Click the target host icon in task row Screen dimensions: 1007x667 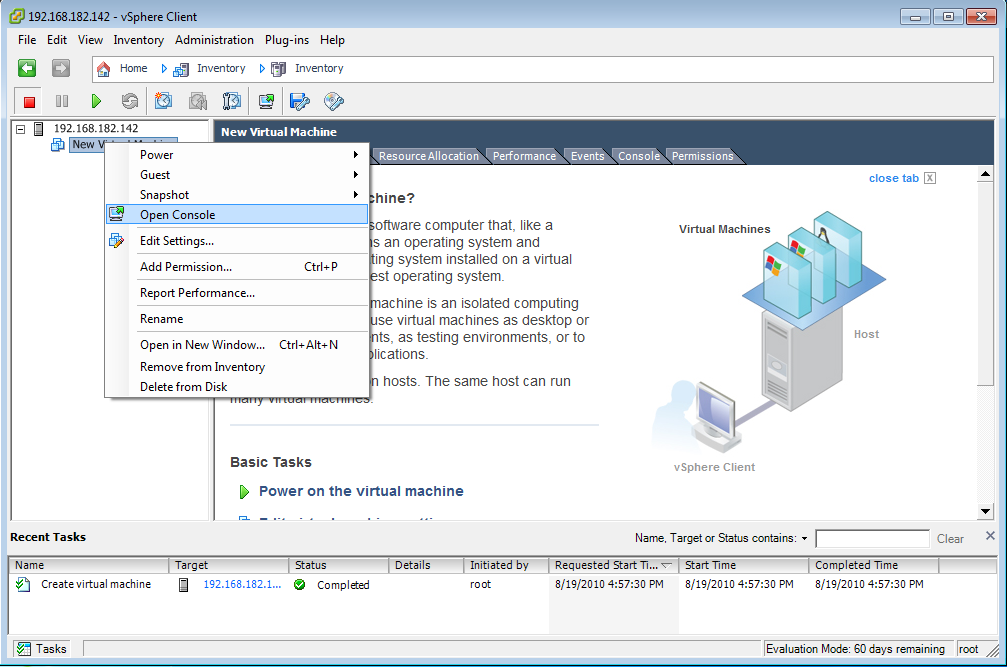point(184,585)
